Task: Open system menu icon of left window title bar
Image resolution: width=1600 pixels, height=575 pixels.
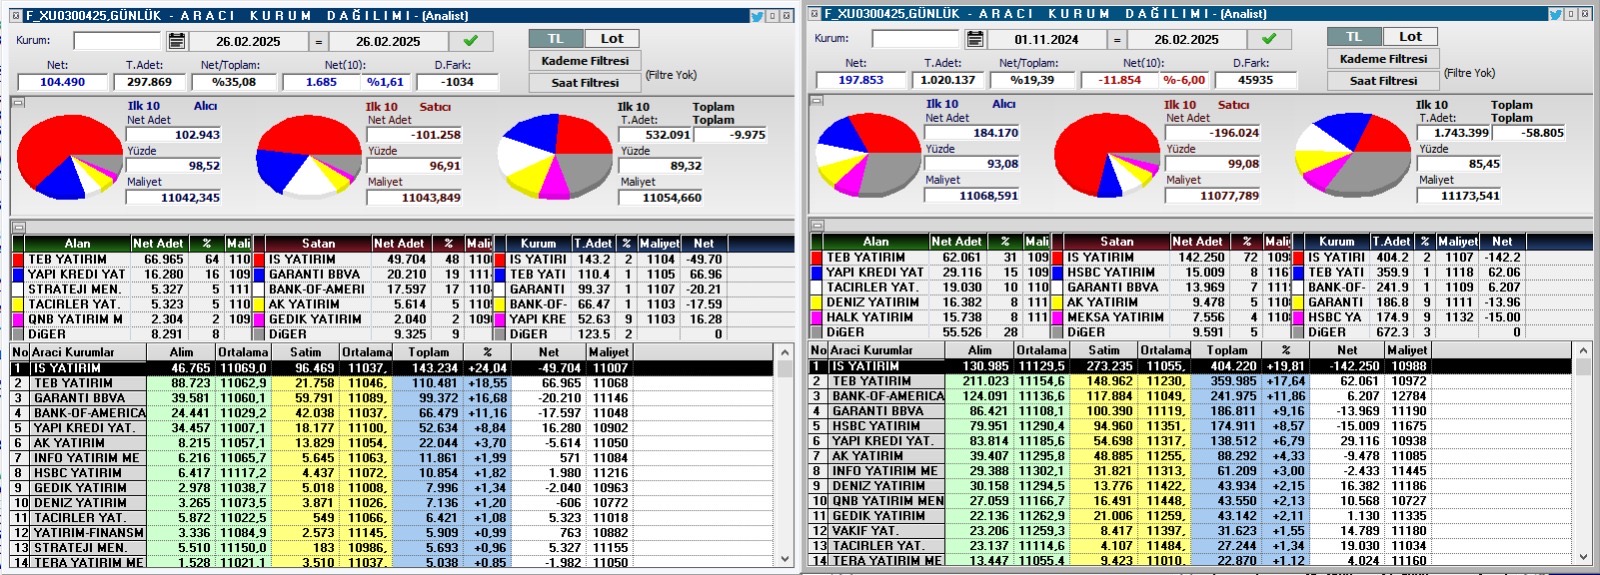Action: pyautogui.click(x=15, y=16)
